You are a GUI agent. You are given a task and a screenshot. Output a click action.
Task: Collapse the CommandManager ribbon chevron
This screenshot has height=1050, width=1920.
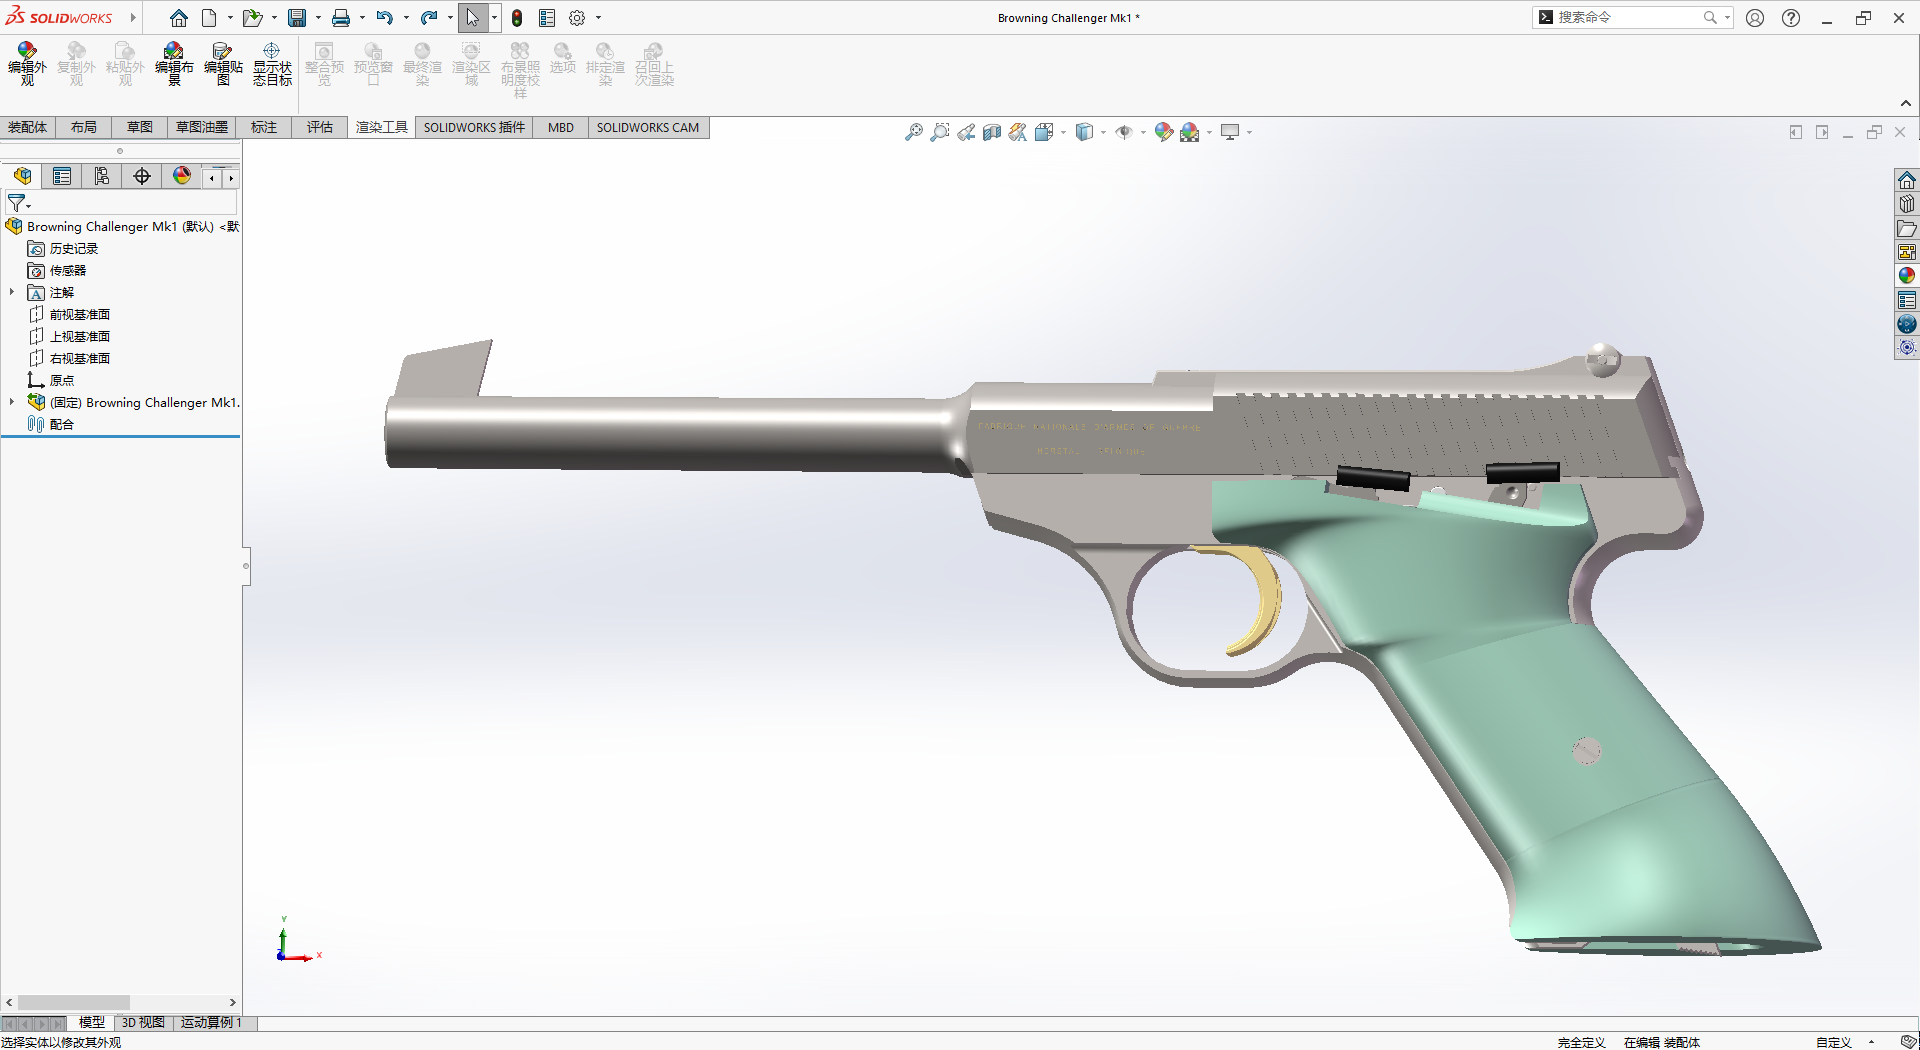tap(1906, 104)
